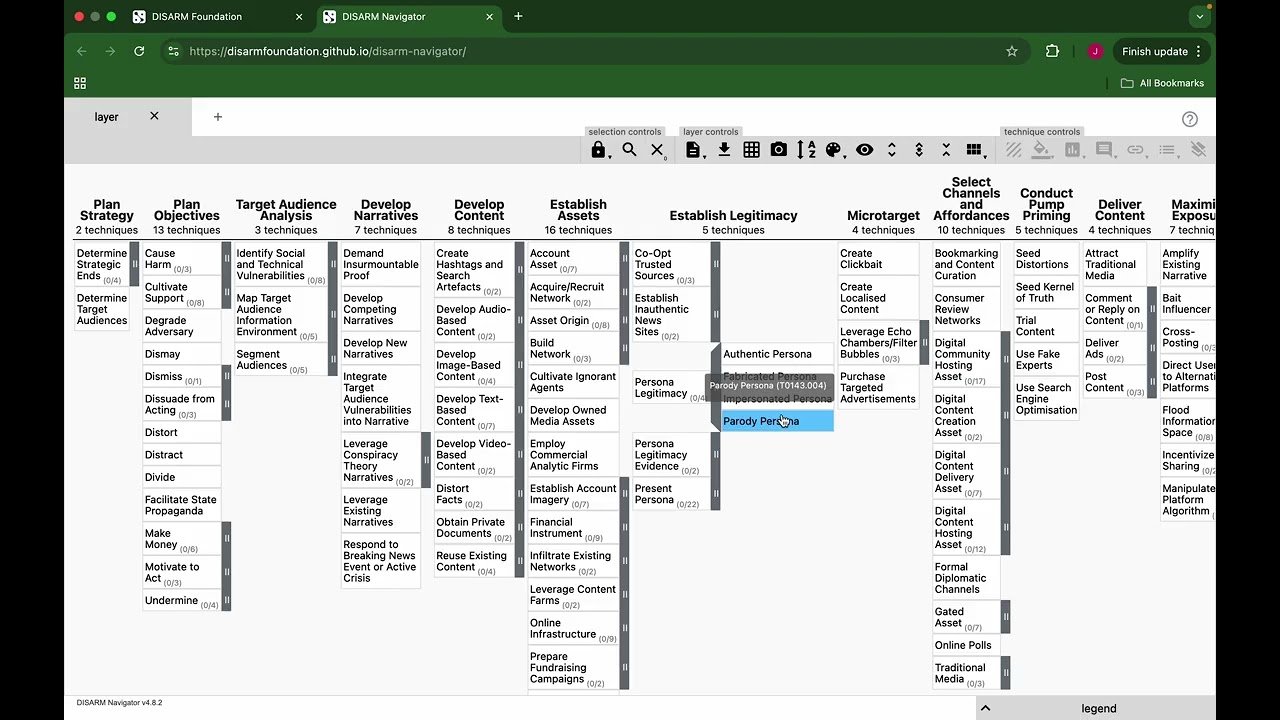This screenshot has height=720, width=1280.
Task: Open the All Bookmarks folder
Action: pos(1162,83)
